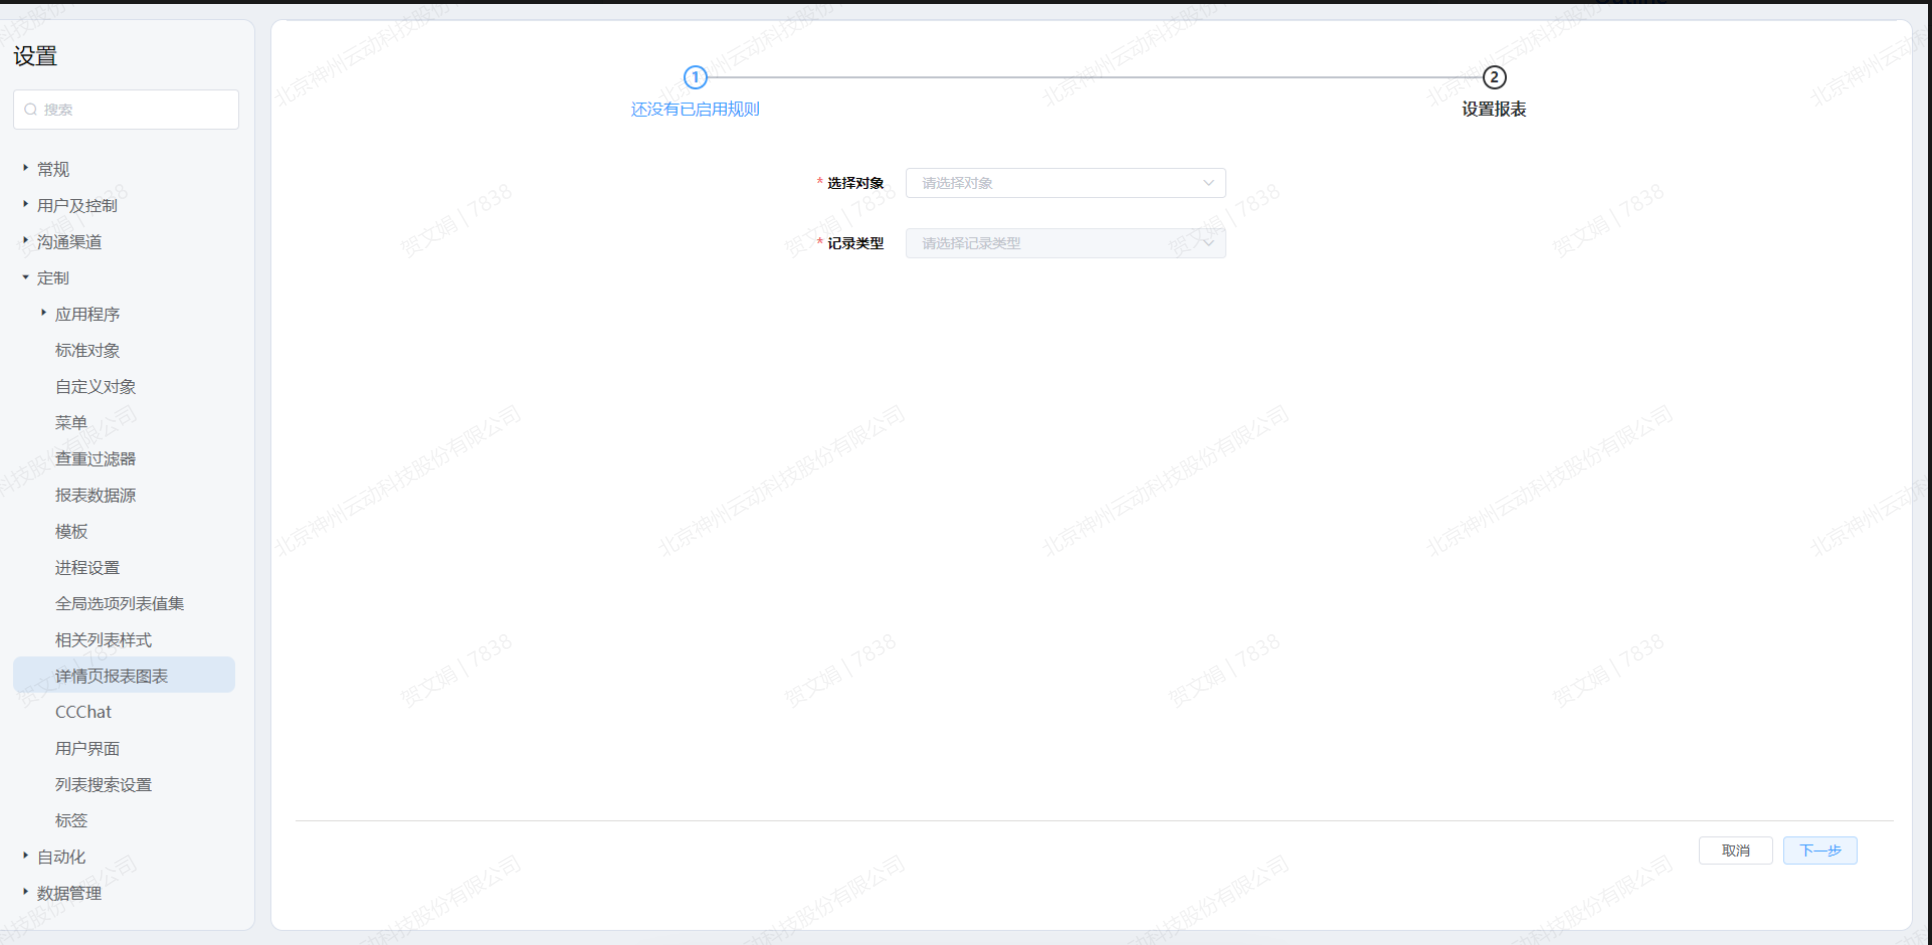Image resolution: width=1932 pixels, height=945 pixels.
Task: Expand the 用户及控制 tree section
Action: 26,204
